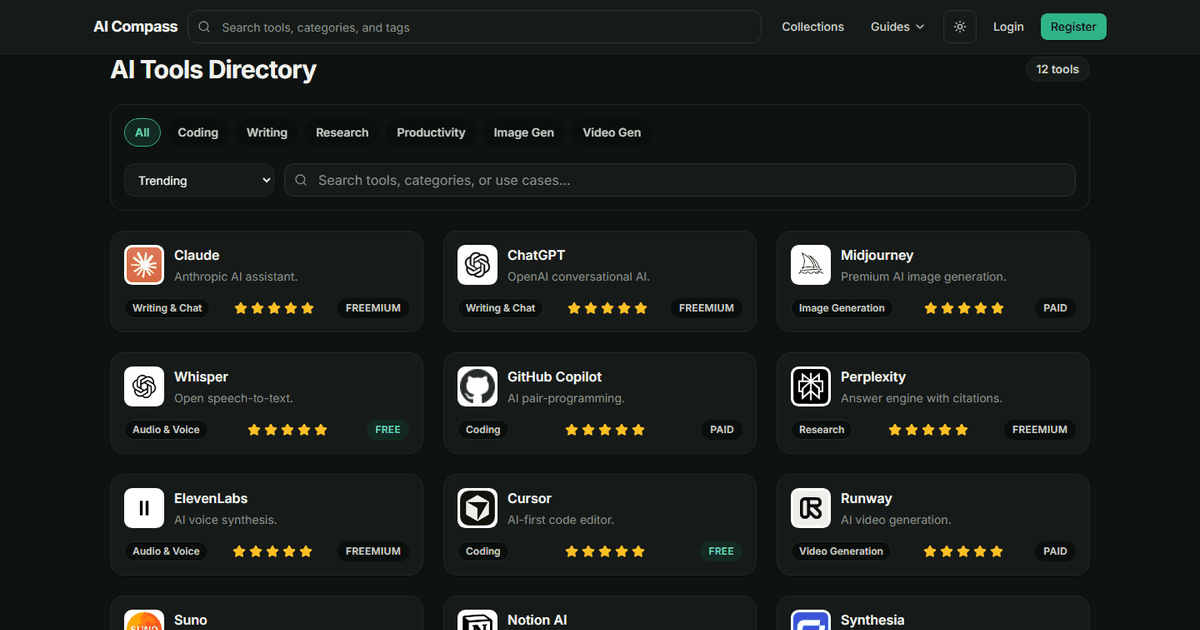Open the ChatGPT tool title
This screenshot has width=1200, height=630.
pyautogui.click(x=536, y=255)
